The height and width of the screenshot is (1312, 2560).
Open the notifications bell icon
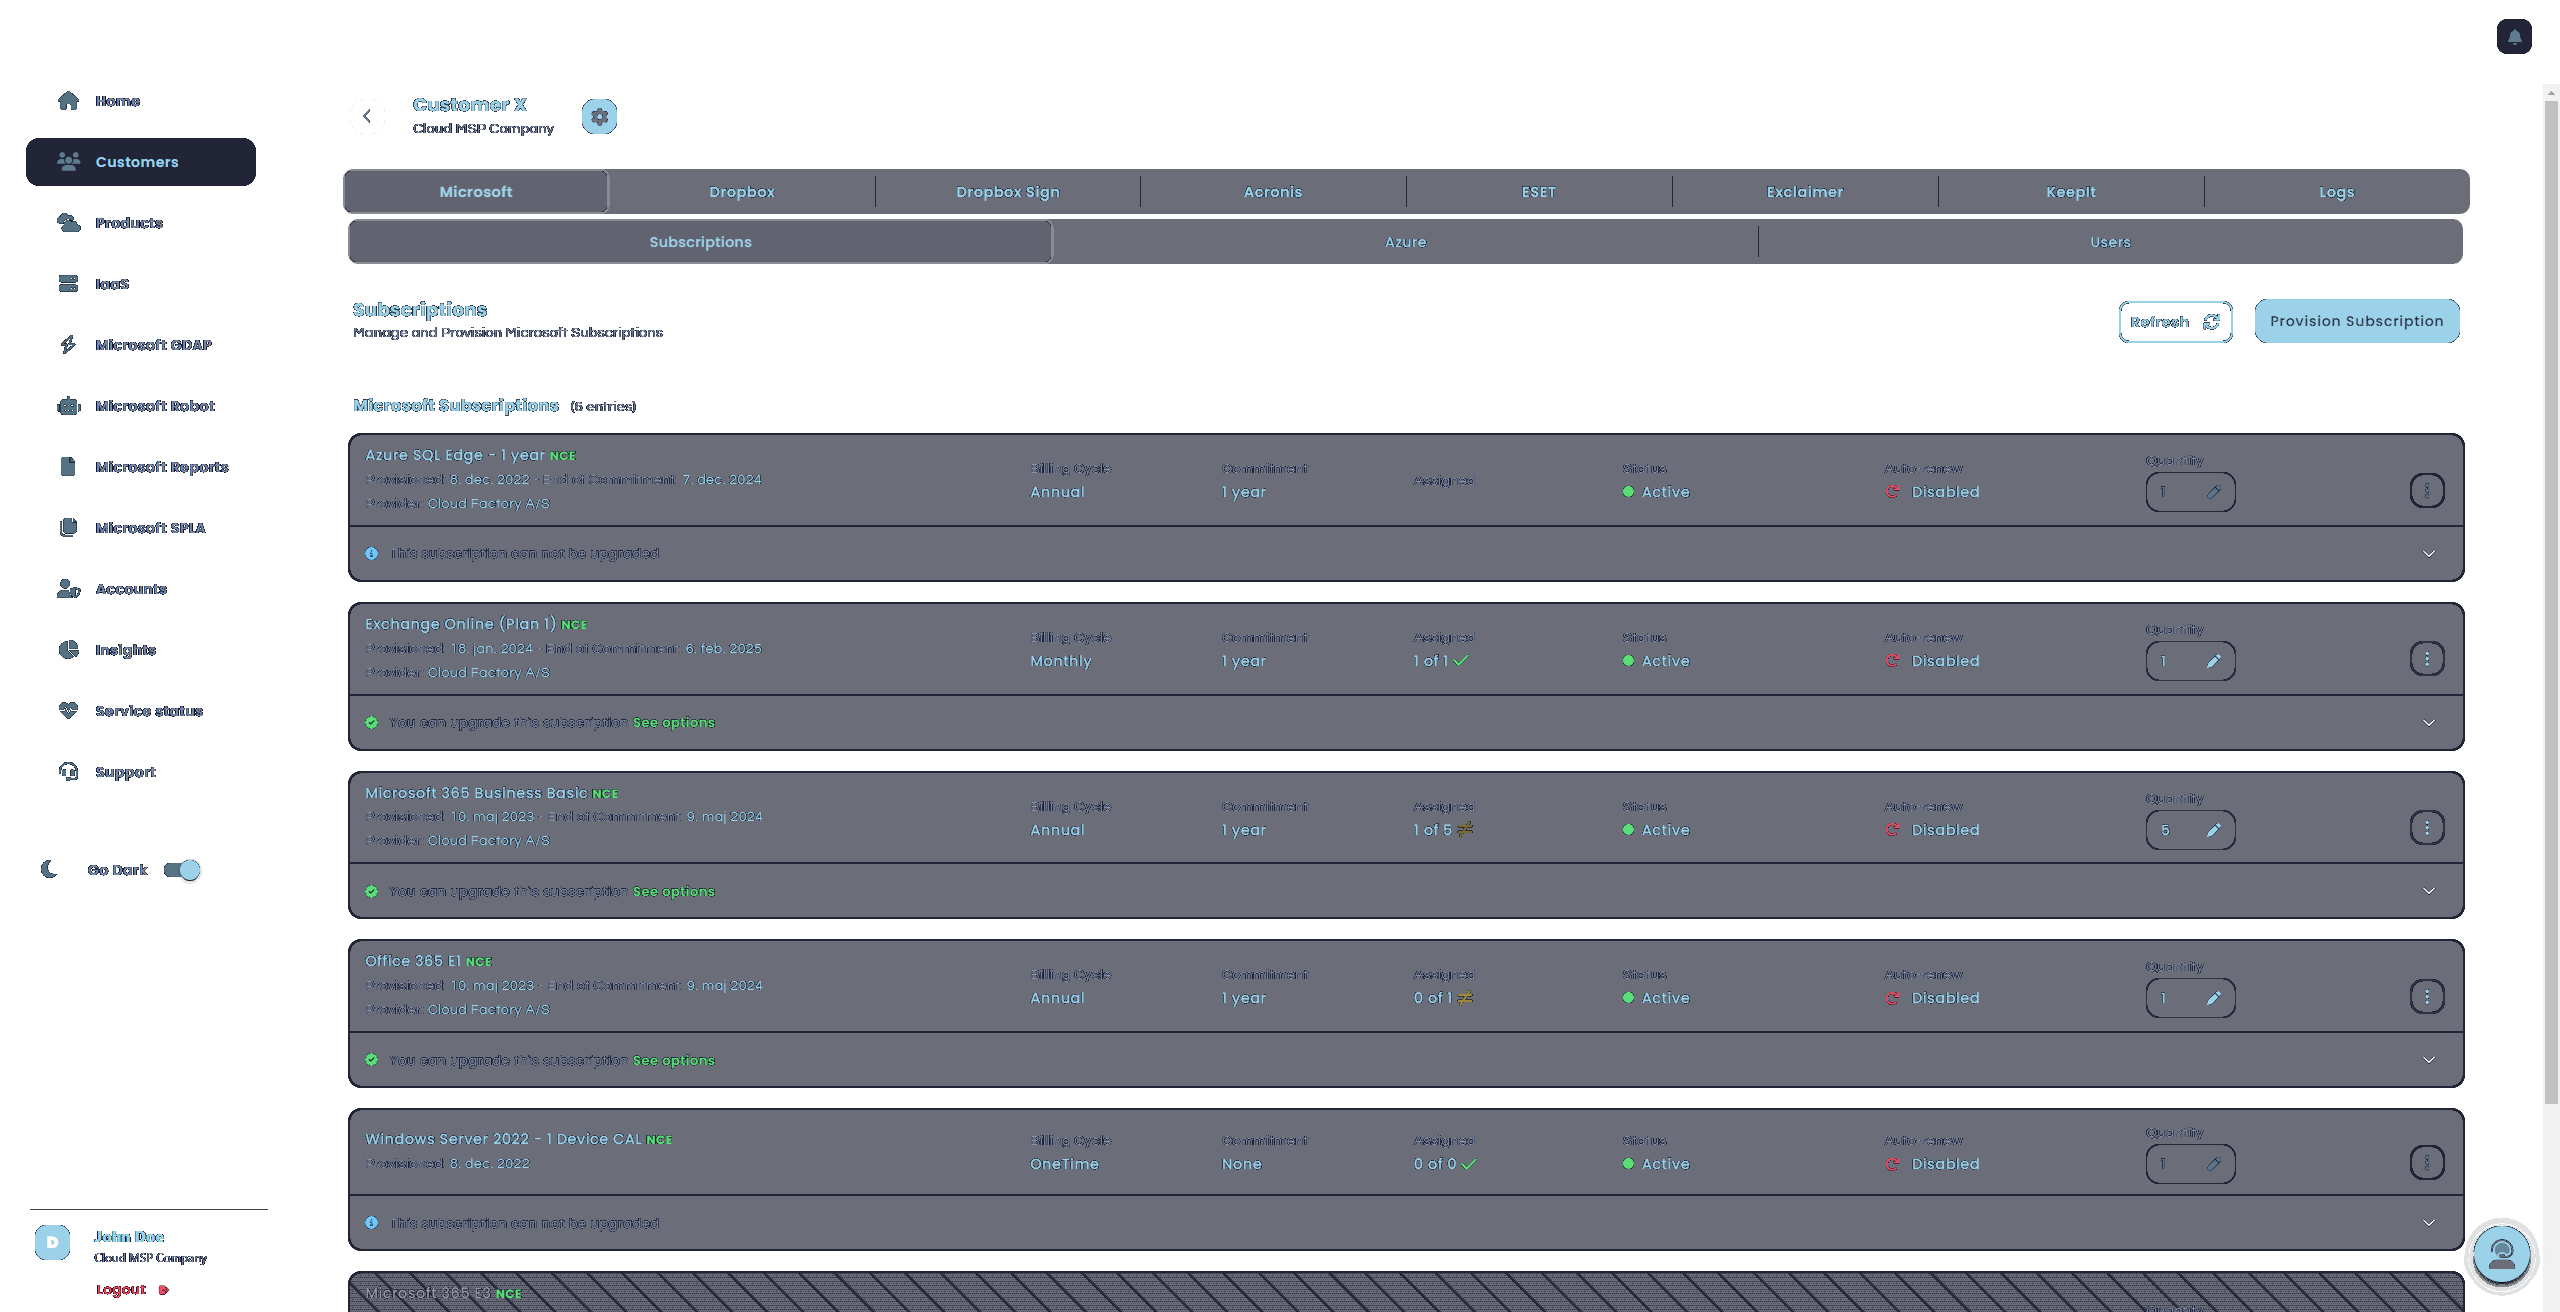point(2513,37)
